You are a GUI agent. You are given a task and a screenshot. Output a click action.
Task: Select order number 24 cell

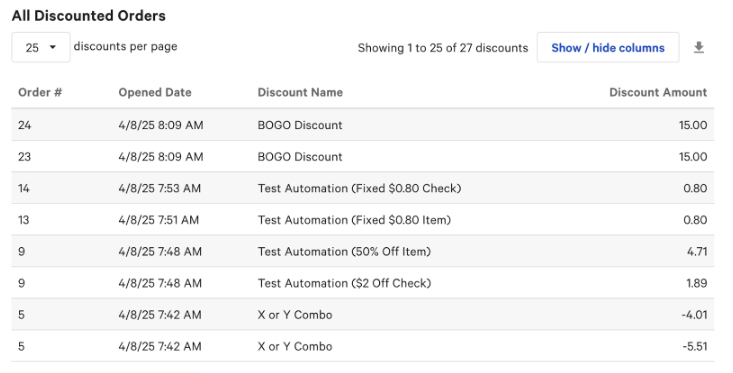tap(24, 125)
